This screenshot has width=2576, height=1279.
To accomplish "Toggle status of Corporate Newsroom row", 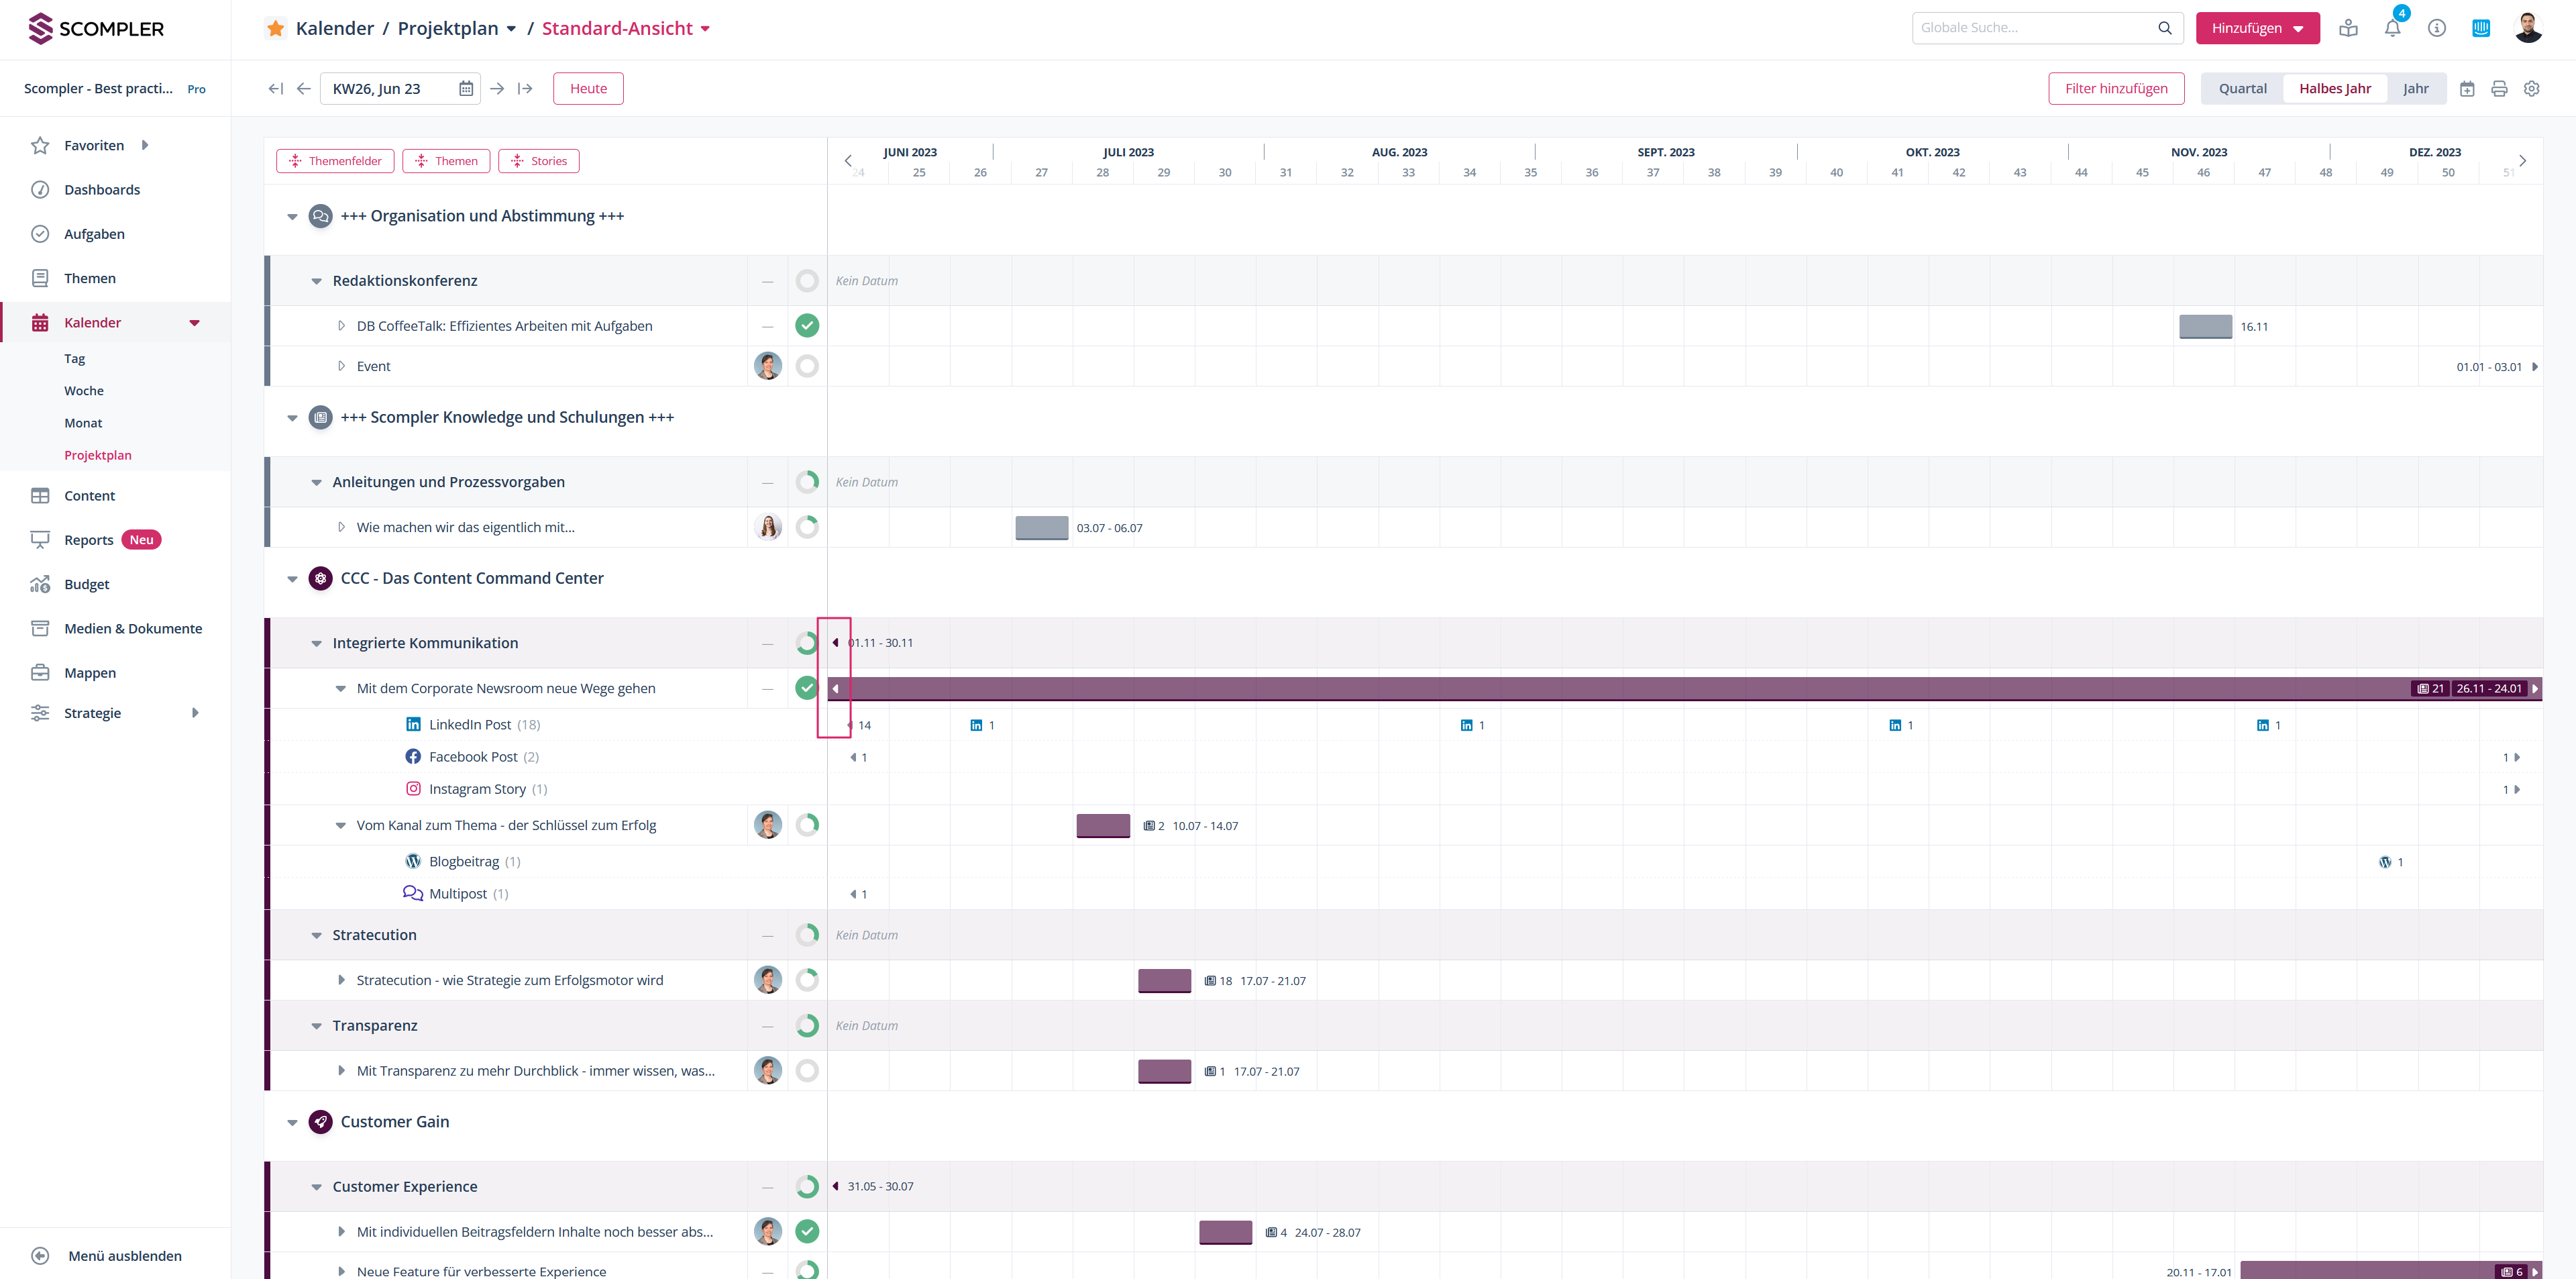I will click(x=806, y=688).
